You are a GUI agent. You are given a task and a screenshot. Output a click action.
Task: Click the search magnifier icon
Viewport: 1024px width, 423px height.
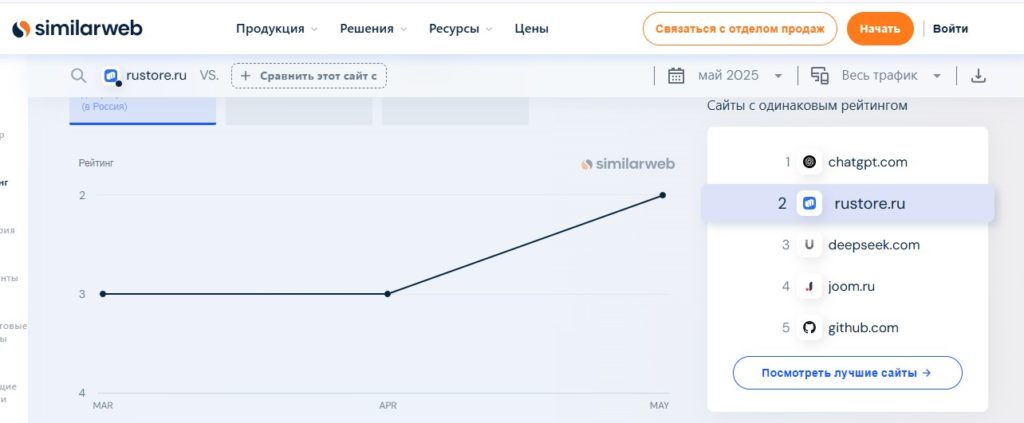78,76
